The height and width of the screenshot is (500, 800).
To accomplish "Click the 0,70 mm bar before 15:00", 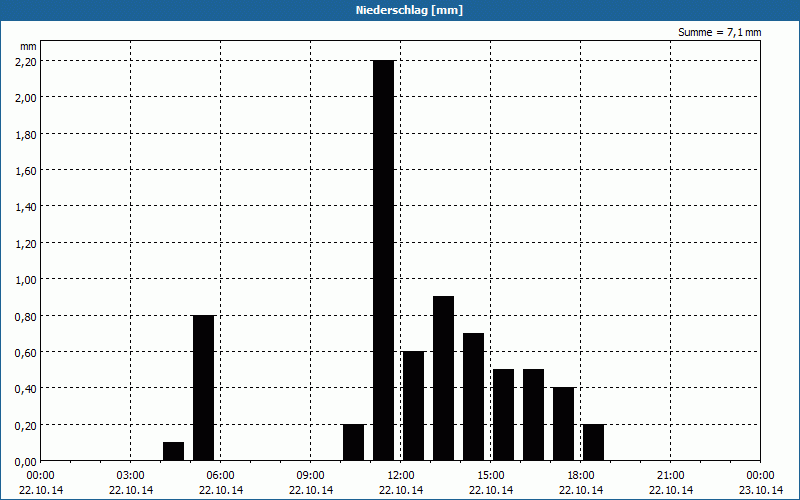I will point(473,397).
